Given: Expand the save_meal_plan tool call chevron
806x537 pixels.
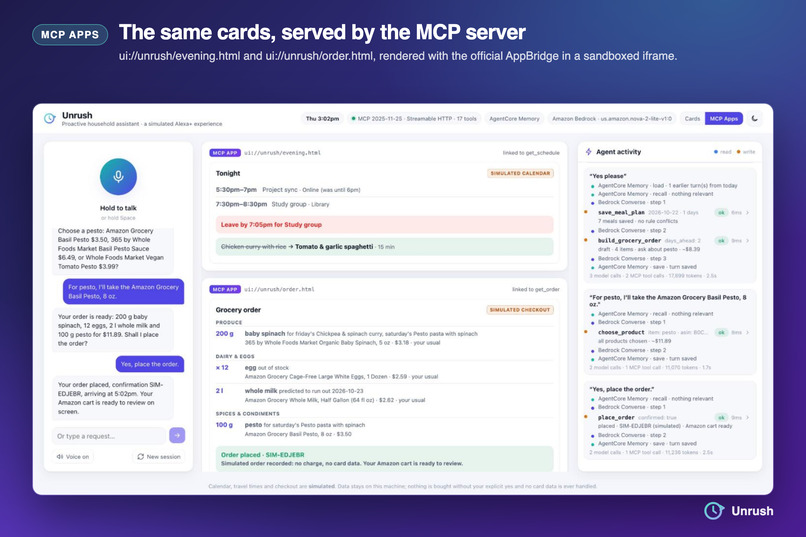Looking at the screenshot, I should (747, 213).
